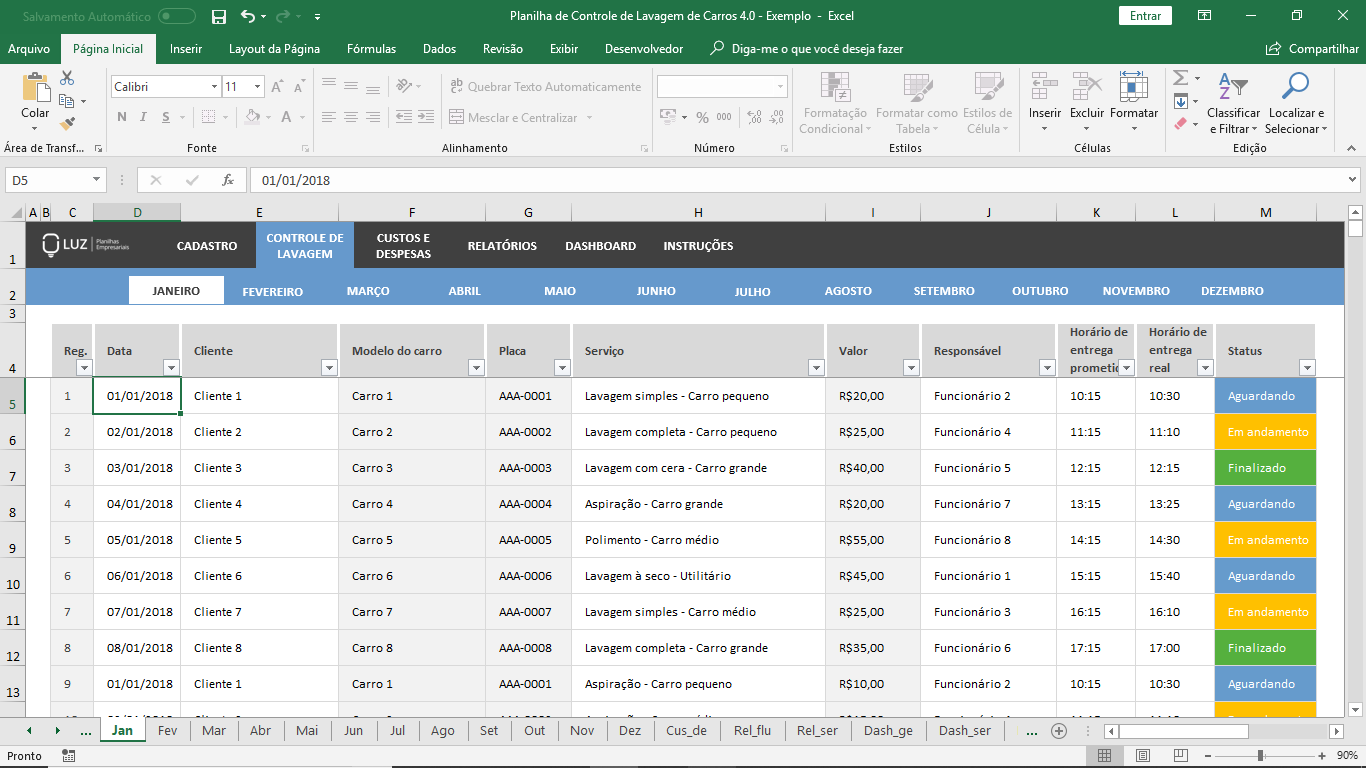Screen dimensions: 1366x768
Task: Open the font name Calibri dropdown
Action: point(214,87)
